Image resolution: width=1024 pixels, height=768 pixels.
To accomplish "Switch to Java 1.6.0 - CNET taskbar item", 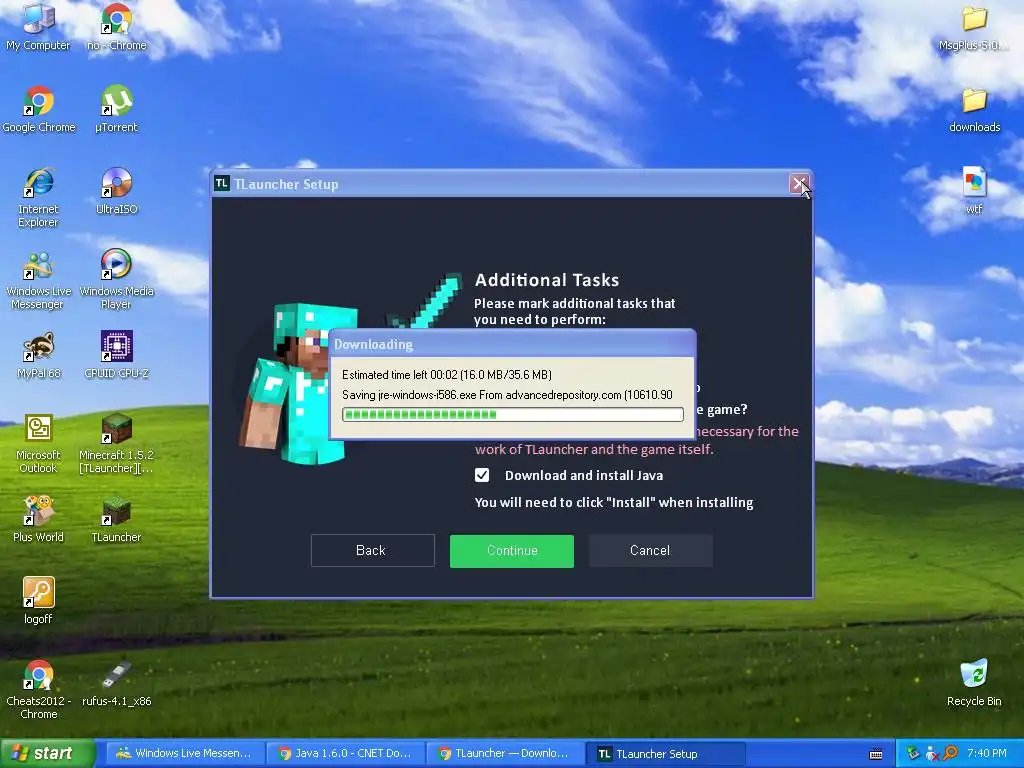I will click(344, 754).
